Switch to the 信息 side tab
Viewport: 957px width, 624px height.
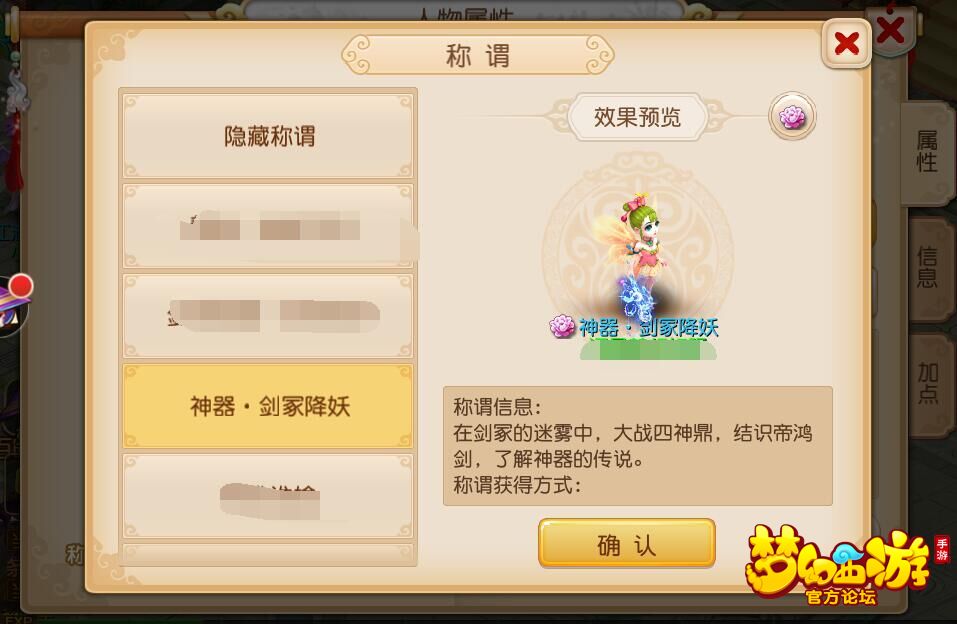(x=926, y=267)
